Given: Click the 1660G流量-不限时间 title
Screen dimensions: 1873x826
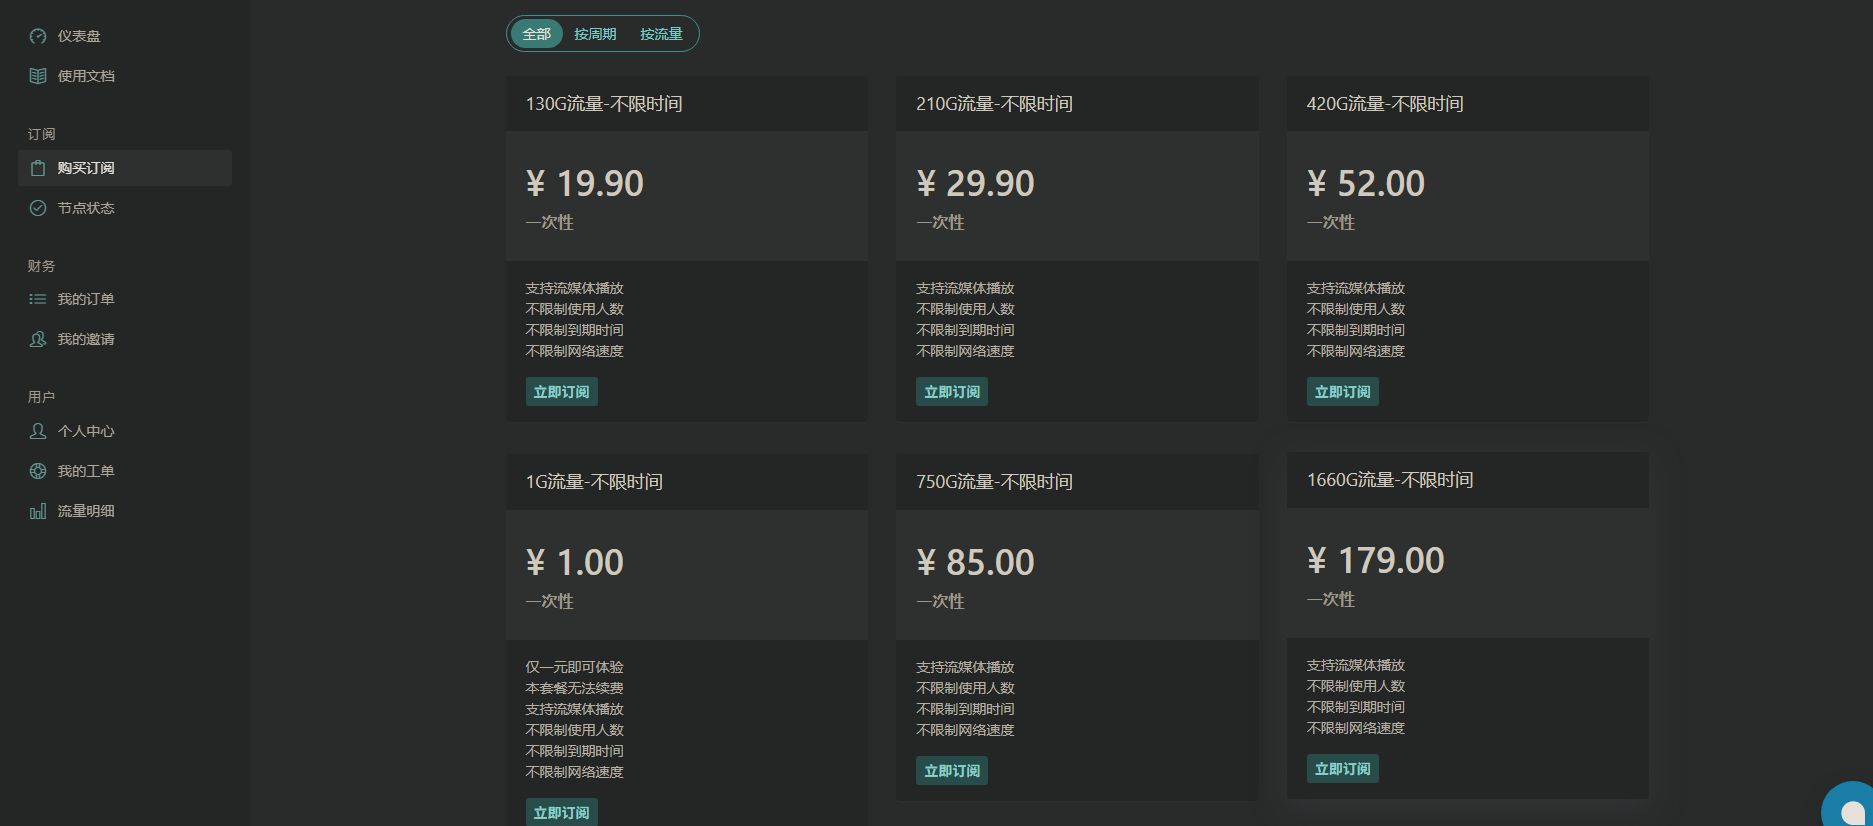Looking at the screenshot, I should pyautogui.click(x=1390, y=480).
